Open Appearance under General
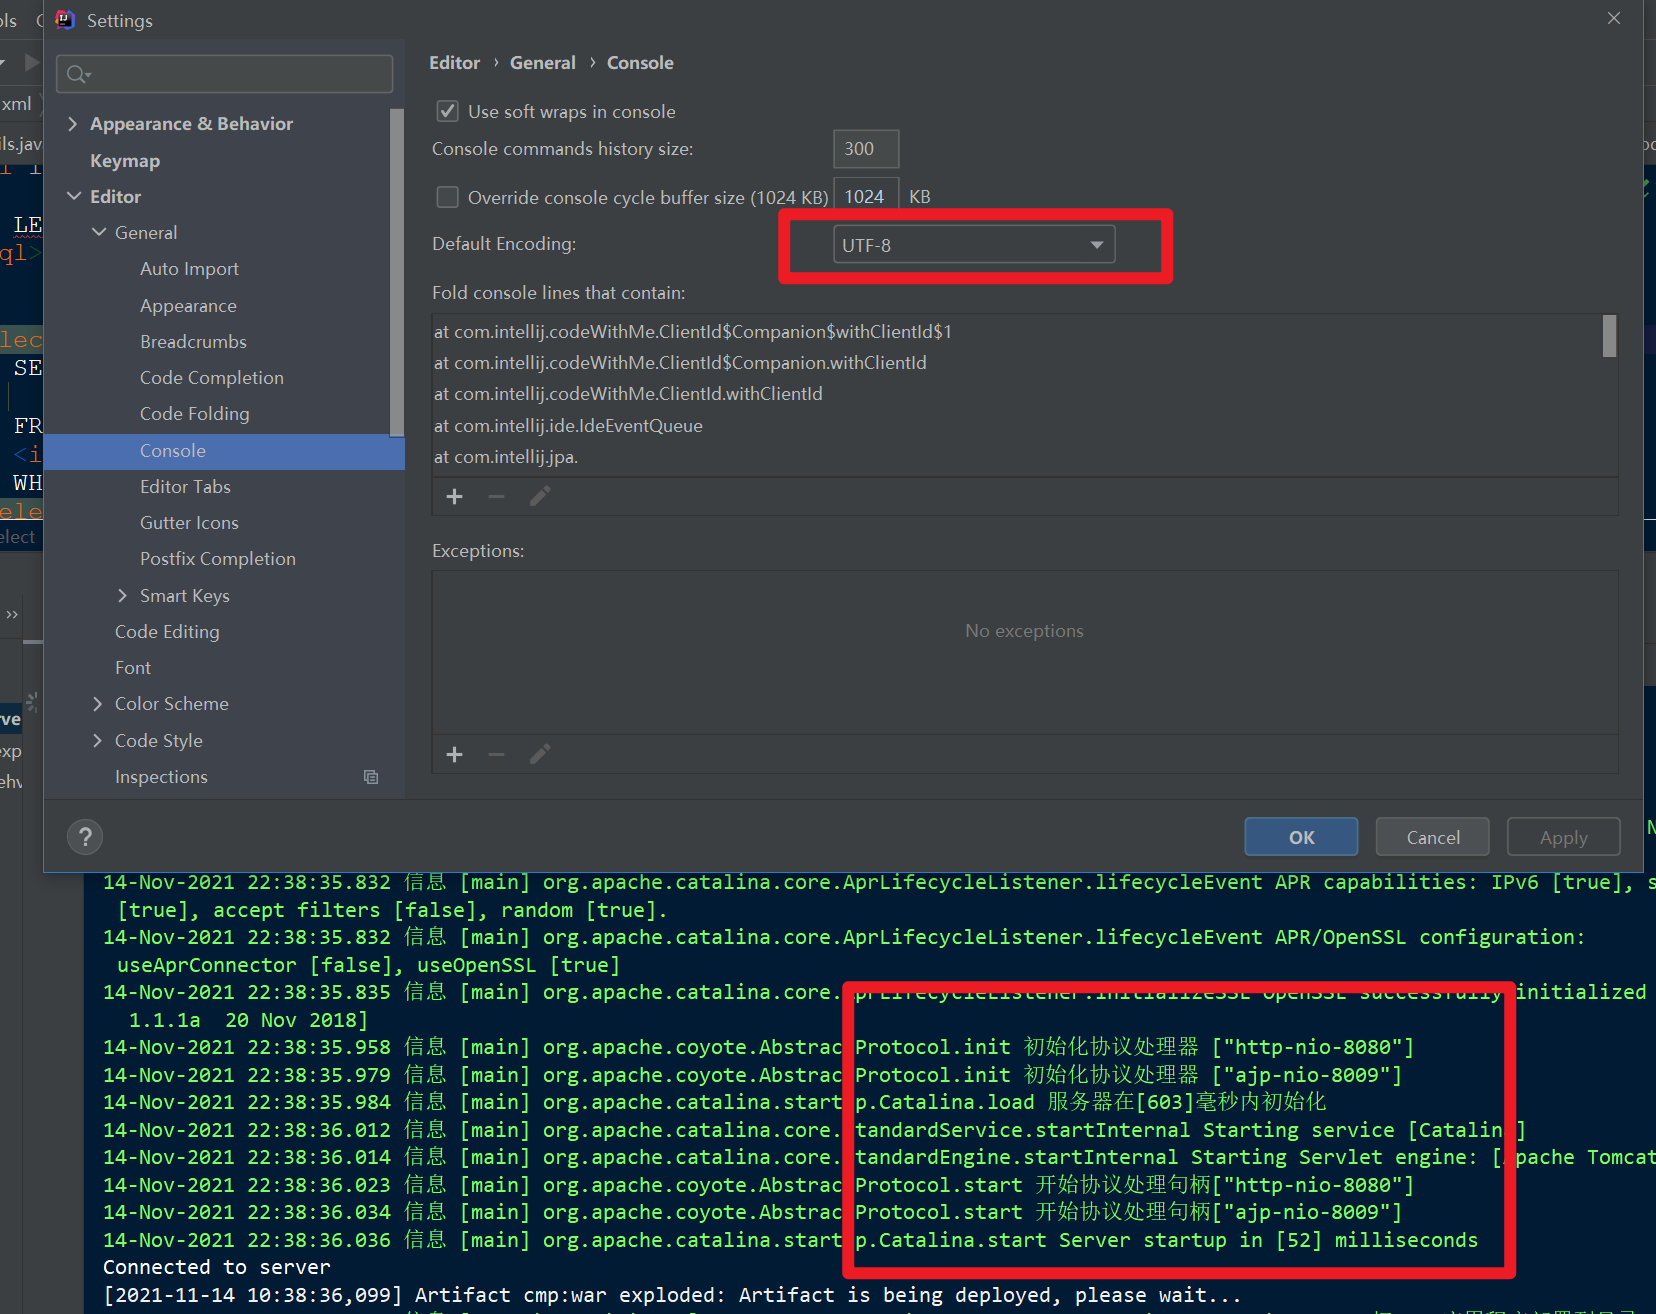This screenshot has height=1314, width=1656. [x=188, y=306]
